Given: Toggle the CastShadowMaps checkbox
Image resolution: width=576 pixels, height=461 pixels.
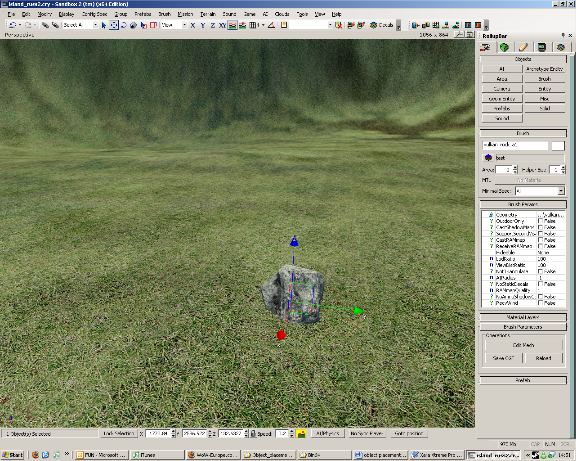Looking at the screenshot, I should point(540,227).
